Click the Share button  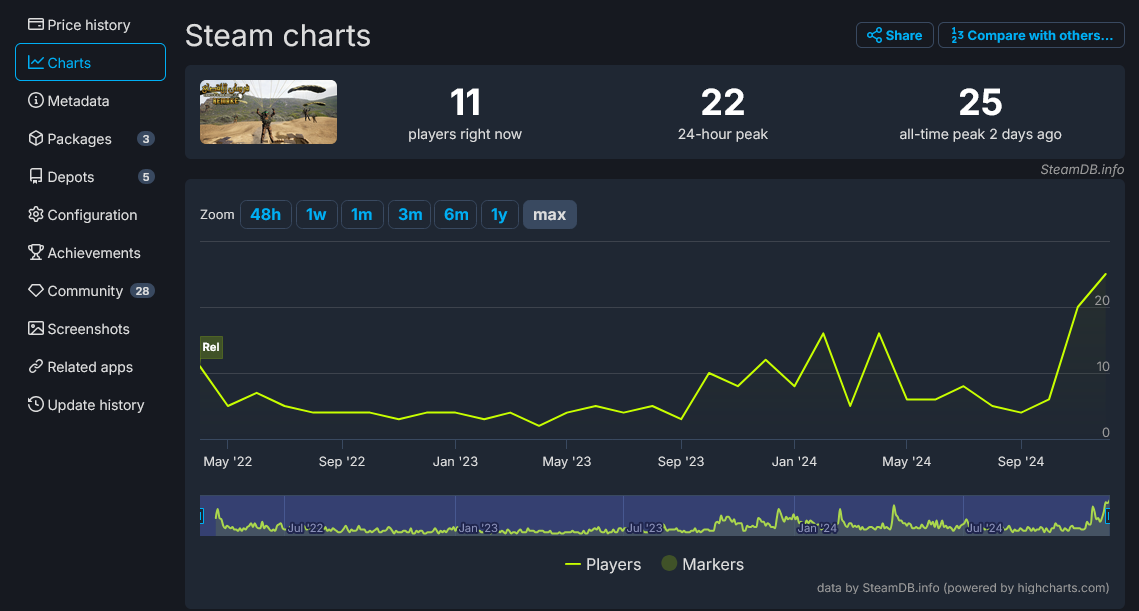[x=894, y=35]
